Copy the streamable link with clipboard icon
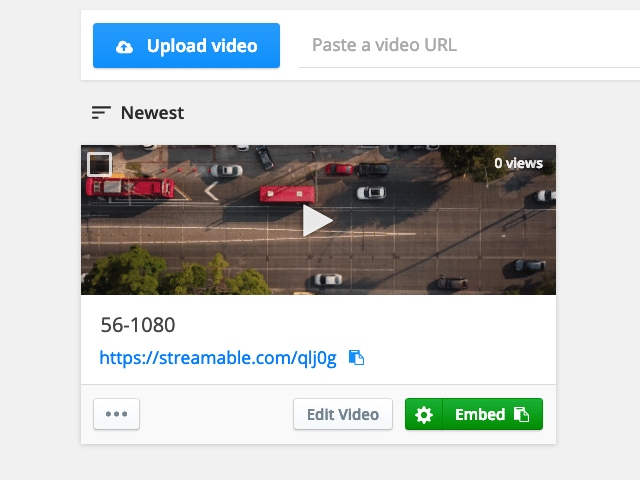The width and height of the screenshot is (640, 480). [356, 358]
